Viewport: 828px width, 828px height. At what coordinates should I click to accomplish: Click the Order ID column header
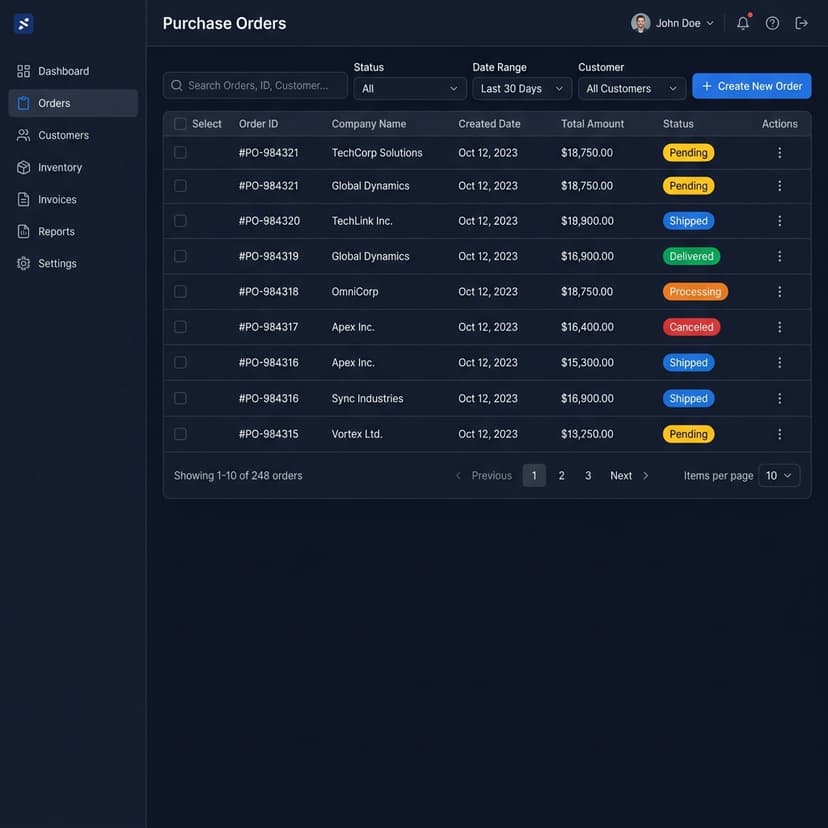(258, 124)
